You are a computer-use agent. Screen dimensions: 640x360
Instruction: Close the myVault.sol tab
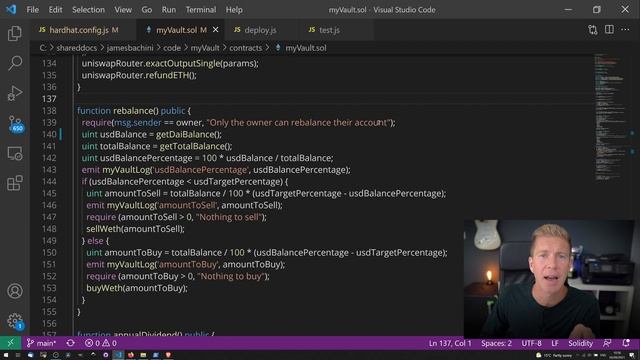tap(216, 30)
